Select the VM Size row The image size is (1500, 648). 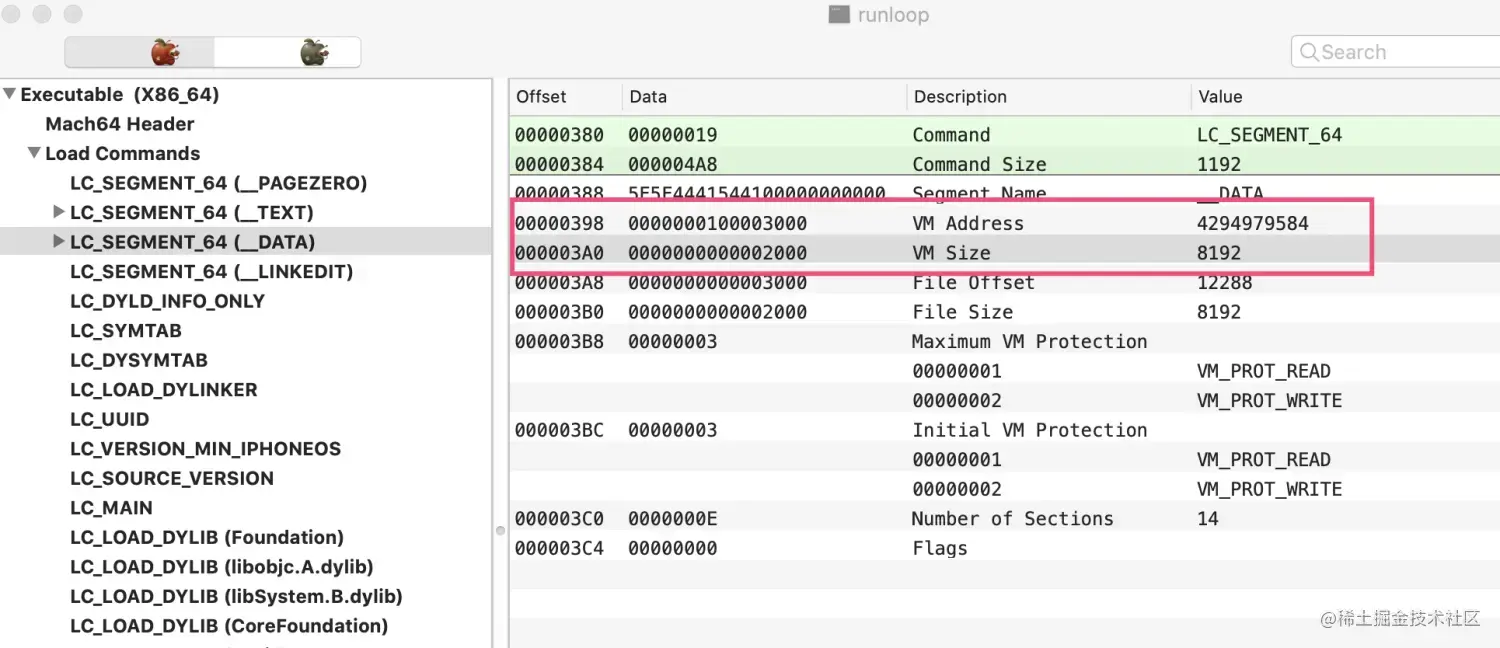click(1004, 253)
